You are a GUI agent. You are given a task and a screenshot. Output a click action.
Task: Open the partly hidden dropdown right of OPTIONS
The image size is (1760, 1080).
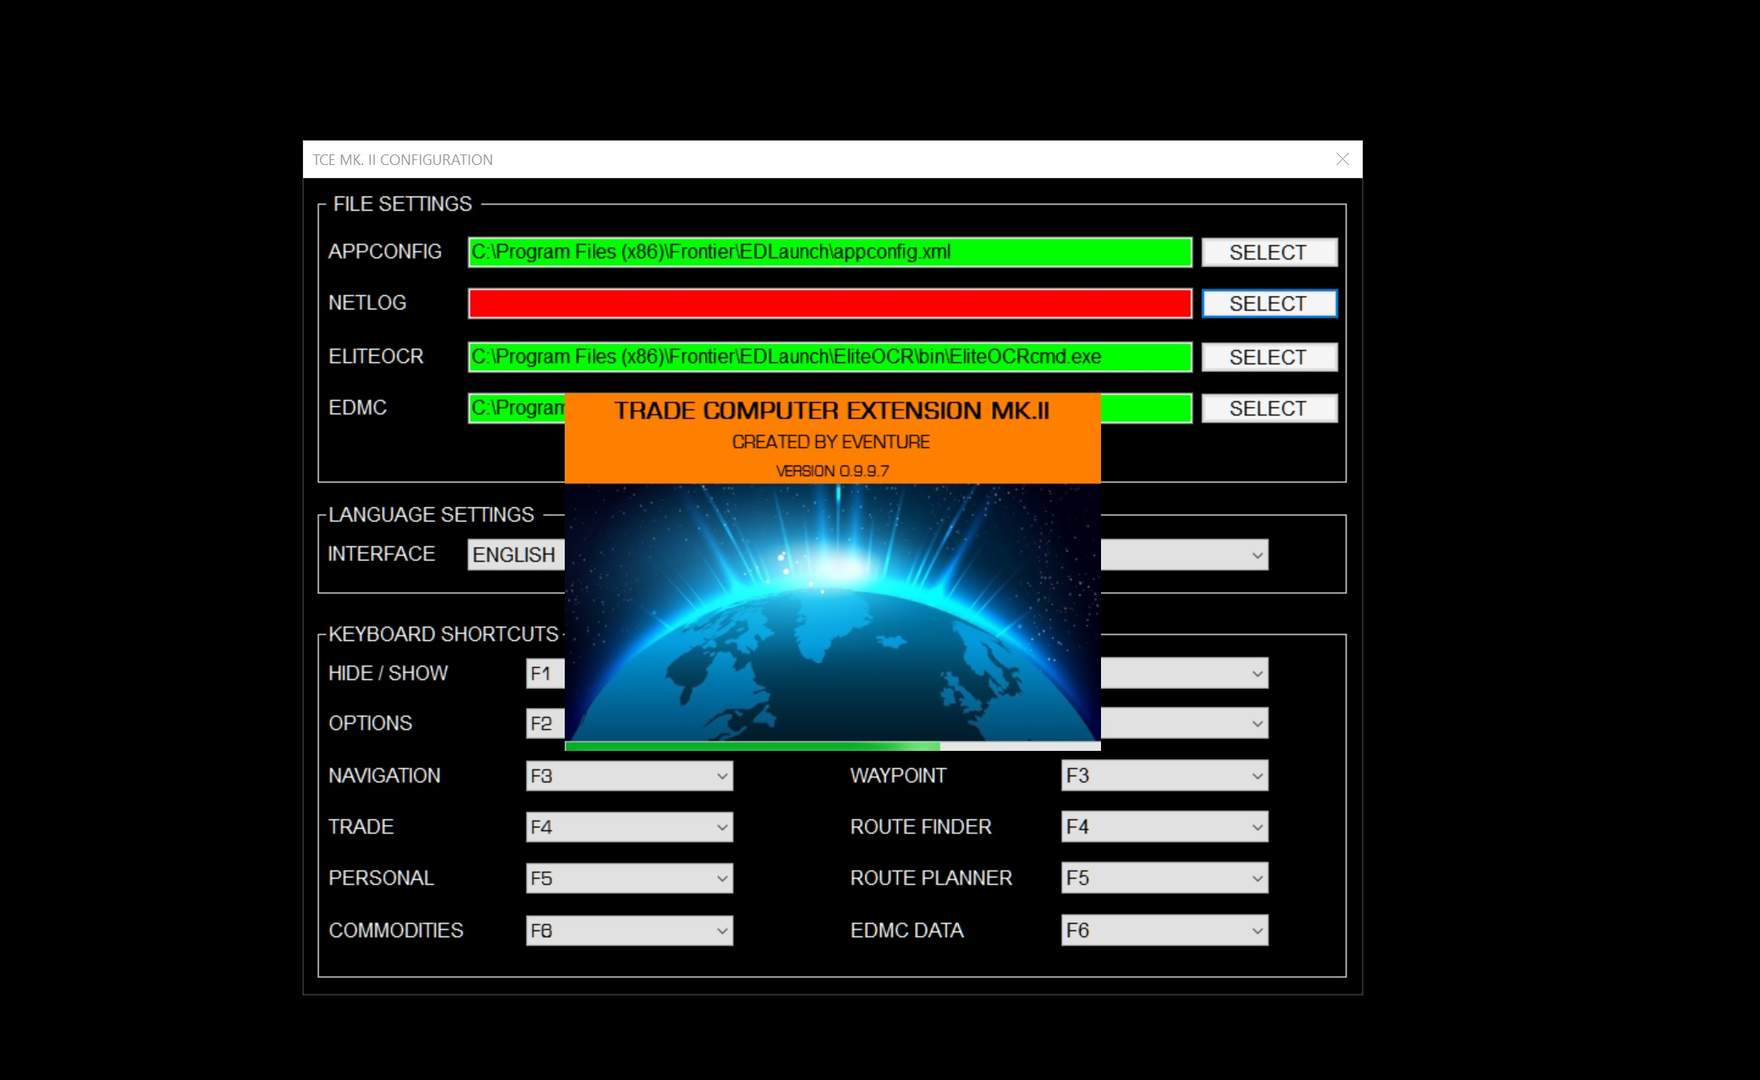[1184, 723]
